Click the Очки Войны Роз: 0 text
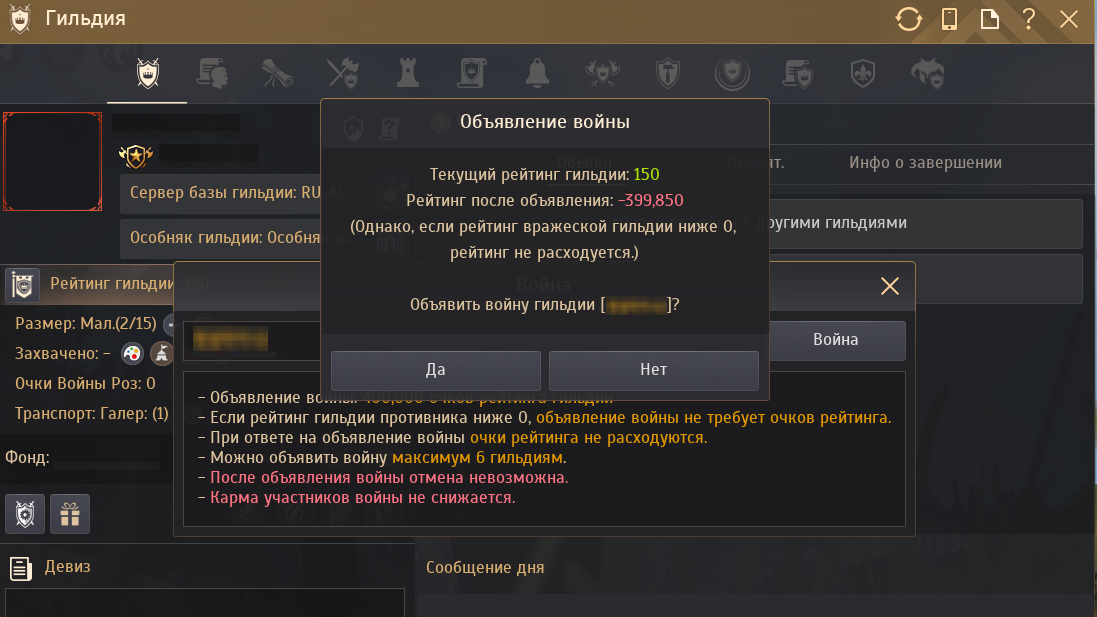The image size is (1097, 617). 85,383
